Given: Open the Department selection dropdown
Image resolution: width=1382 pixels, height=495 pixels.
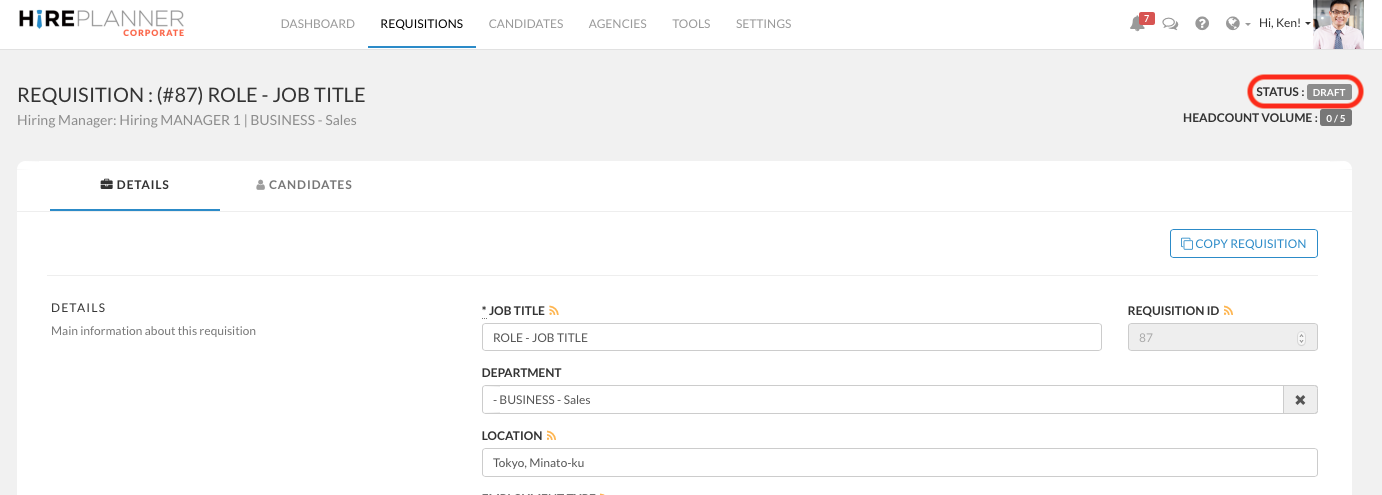Looking at the screenshot, I should tap(882, 399).
